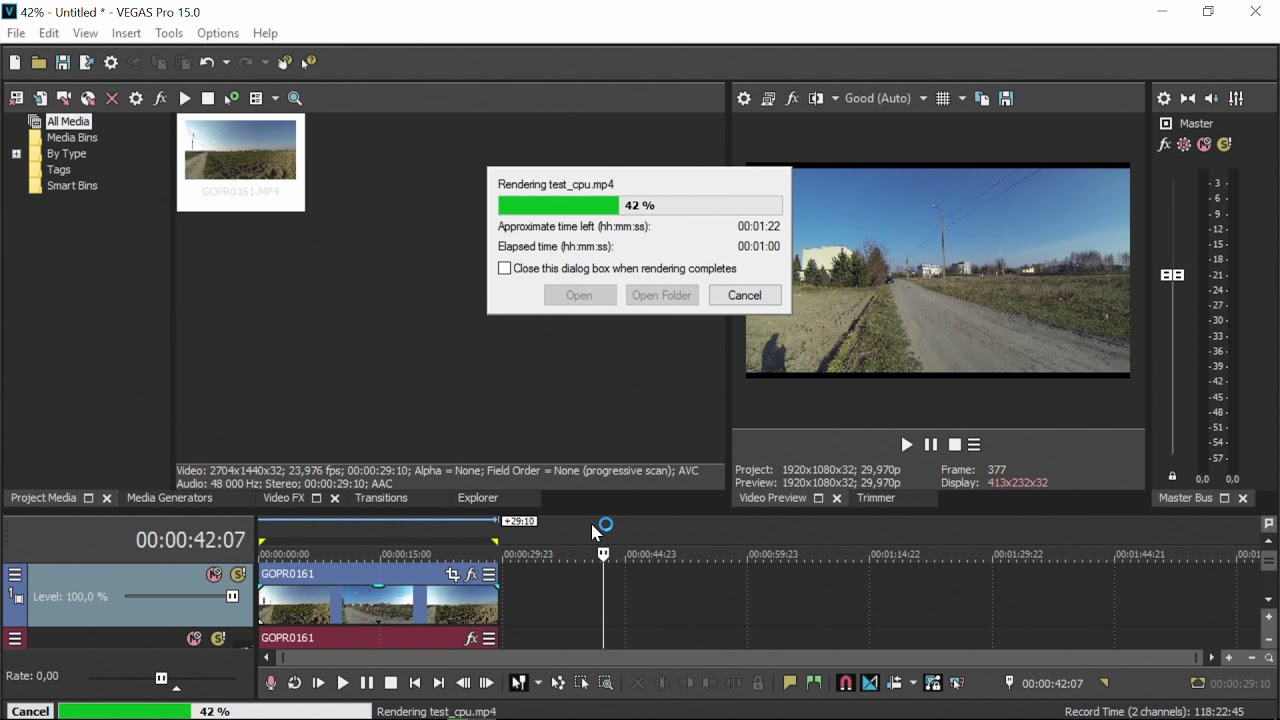The image size is (1280, 720).
Task: Click the Split Screen View icon in preview
Action: tap(817, 98)
